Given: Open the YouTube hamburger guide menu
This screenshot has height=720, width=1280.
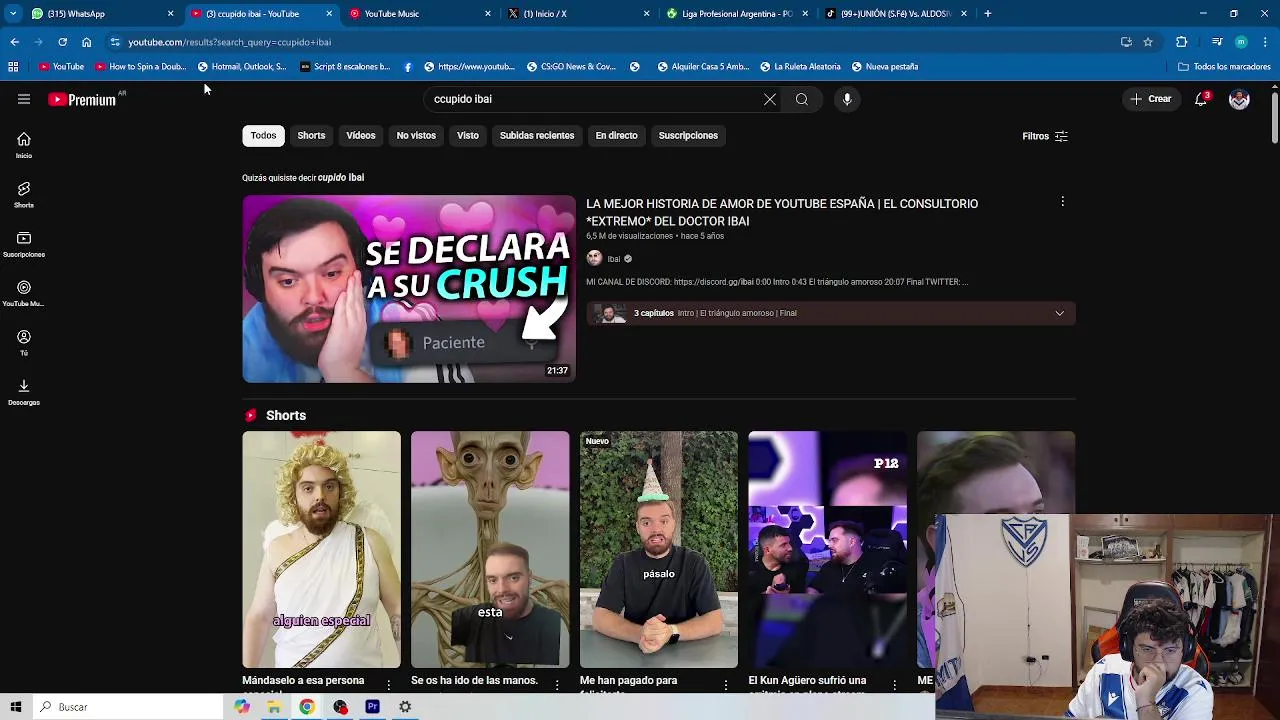Looking at the screenshot, I should pyautogui.click(x=24, y=99).
